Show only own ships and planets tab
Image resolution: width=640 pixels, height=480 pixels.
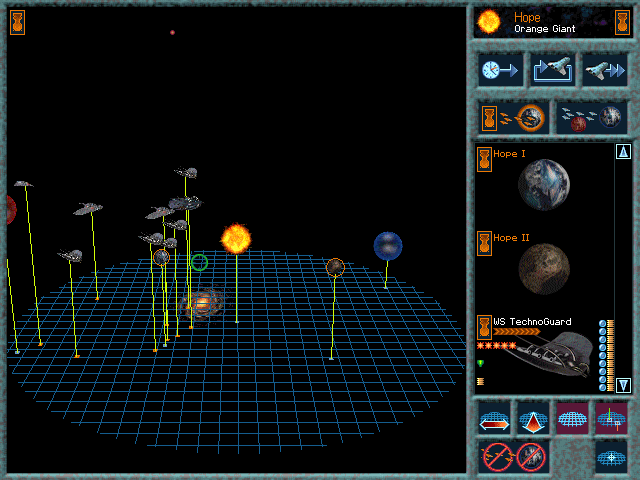[x=514, y=118]
